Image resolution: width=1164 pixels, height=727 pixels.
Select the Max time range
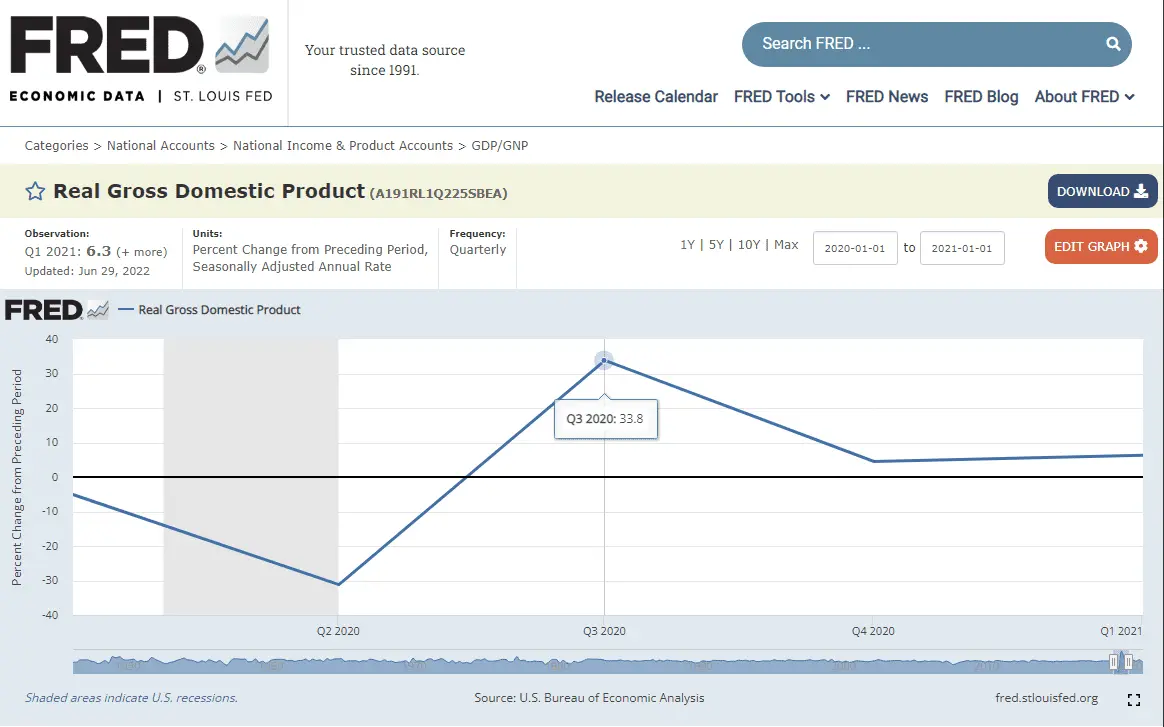coord(786,245)
